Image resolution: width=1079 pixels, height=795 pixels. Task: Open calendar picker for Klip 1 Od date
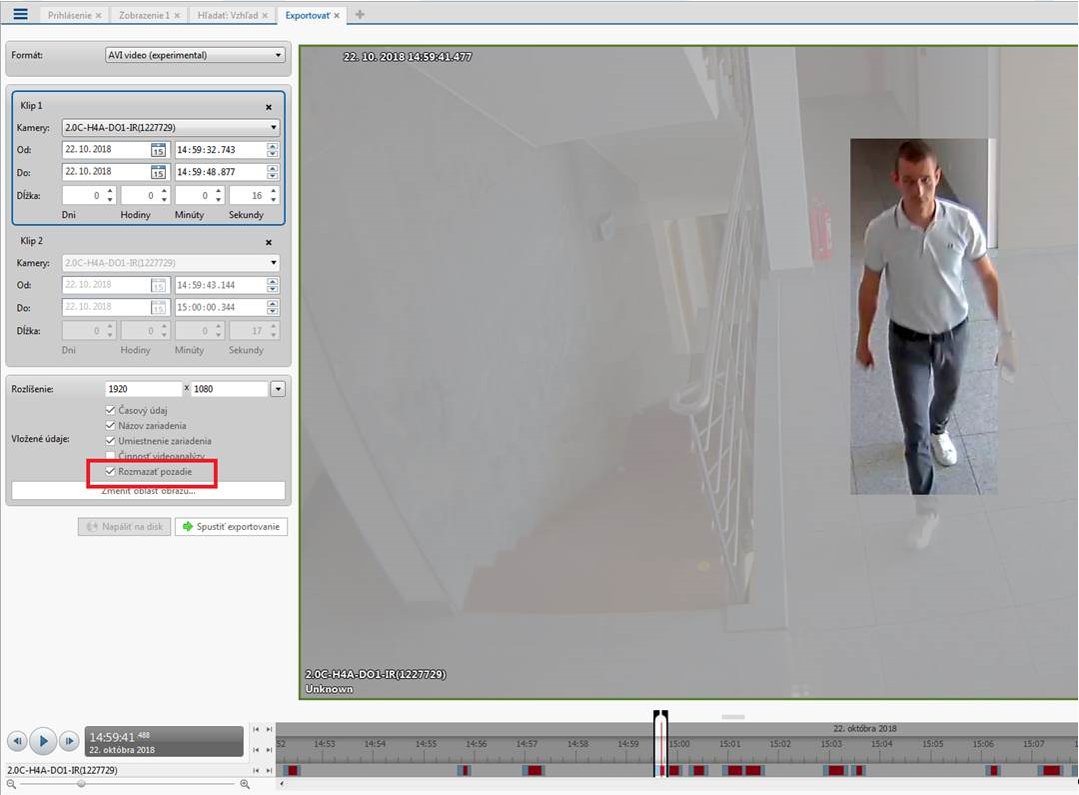point(158,150)
